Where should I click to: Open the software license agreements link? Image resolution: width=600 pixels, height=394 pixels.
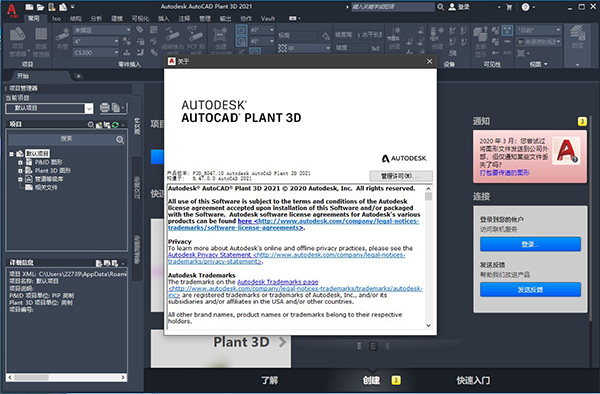click(x=293, y=225)
